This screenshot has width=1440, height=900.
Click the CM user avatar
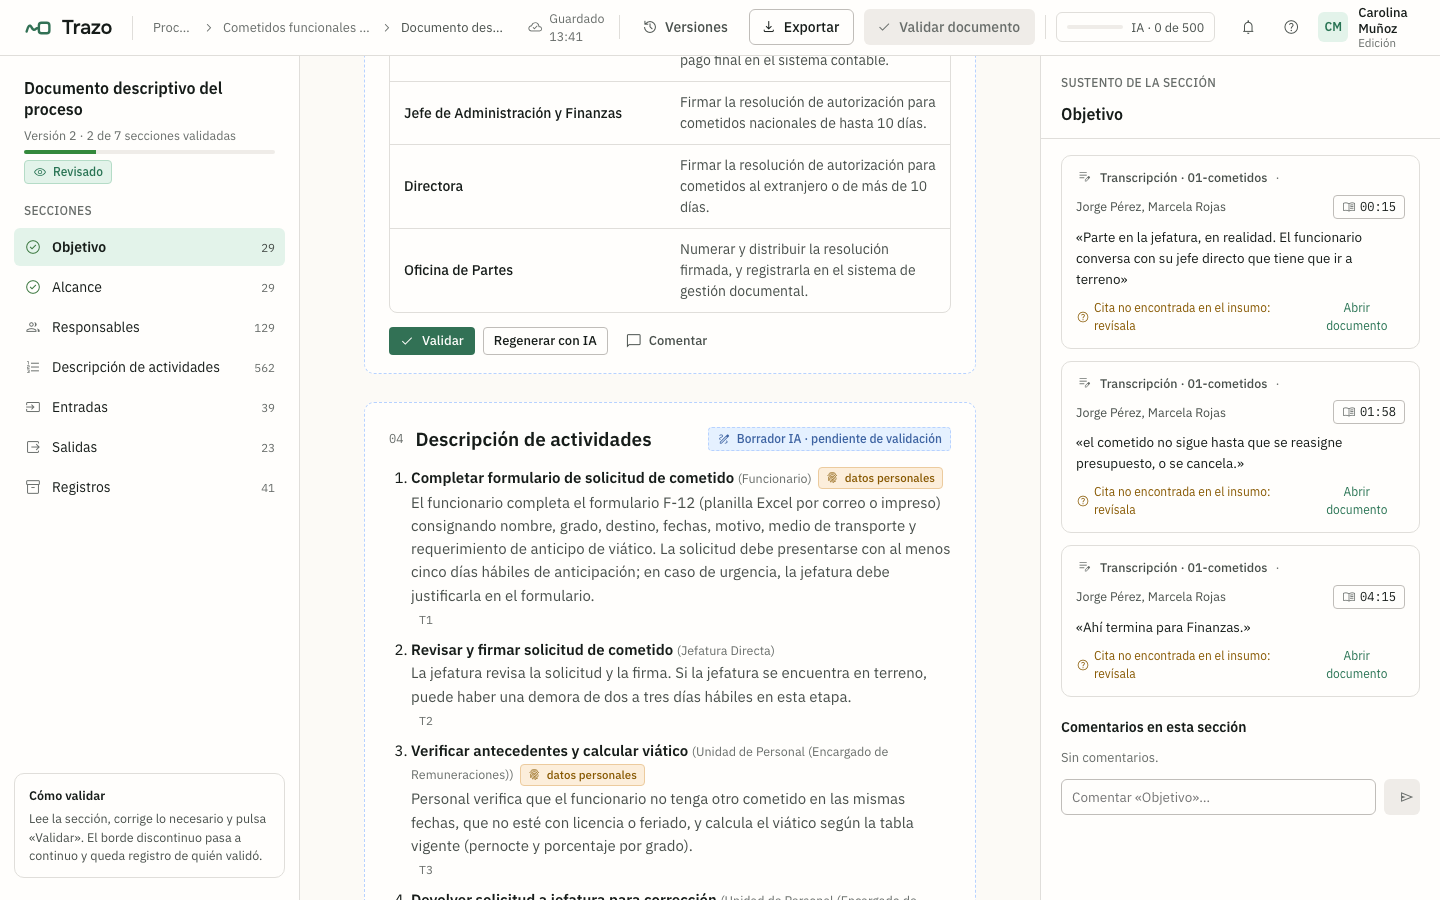pyautogui.click(x=1333, y=27)
